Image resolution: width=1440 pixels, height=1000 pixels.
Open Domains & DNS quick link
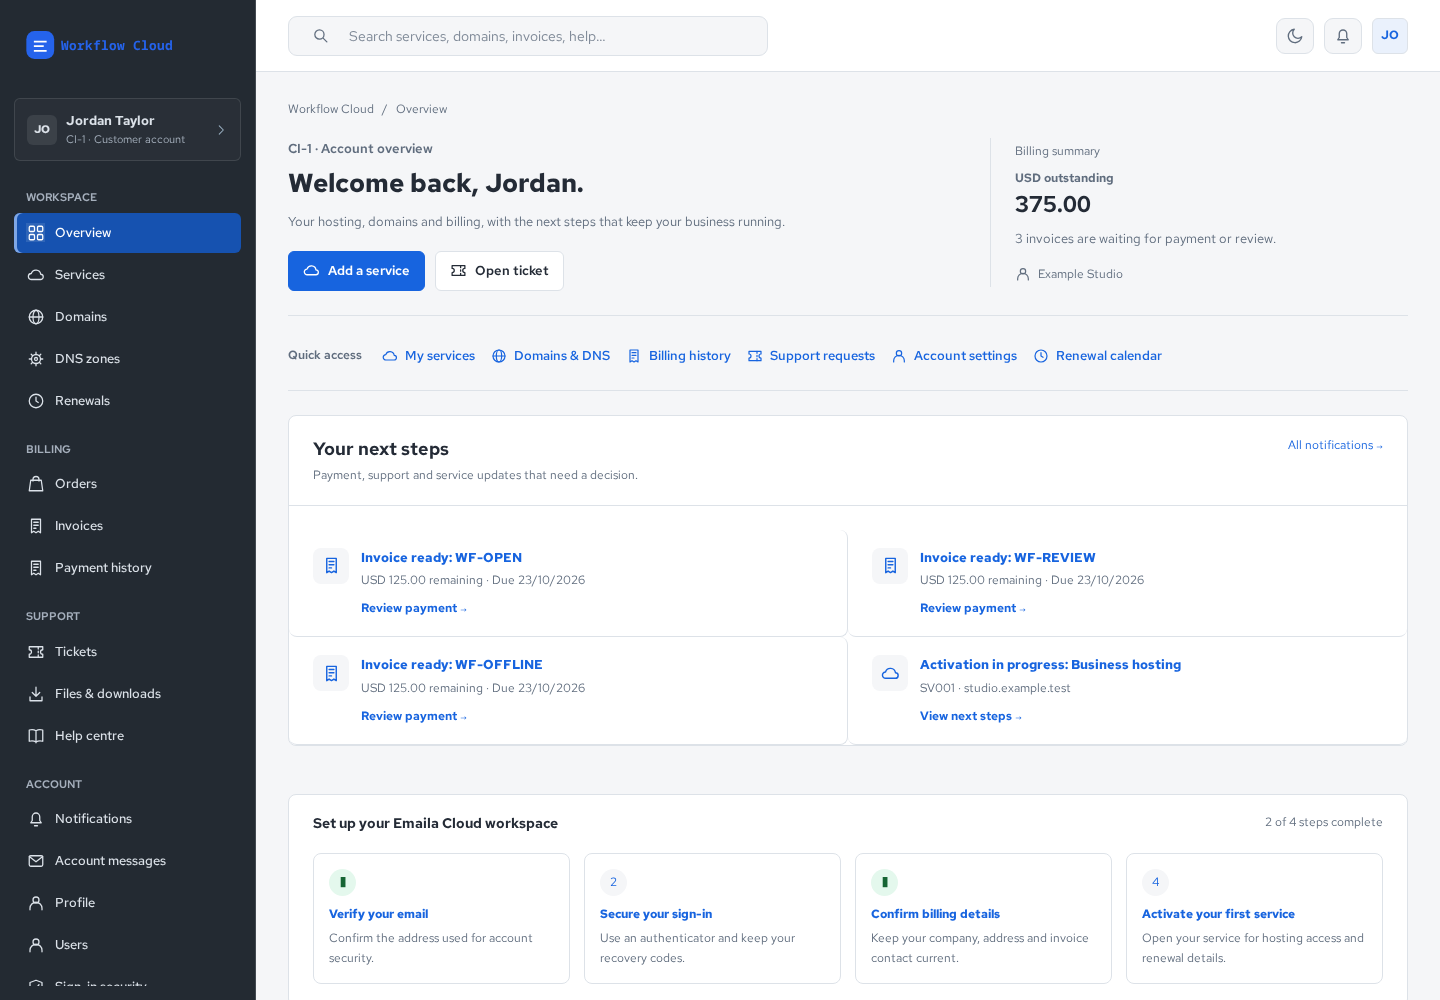(x=551, y=356)
